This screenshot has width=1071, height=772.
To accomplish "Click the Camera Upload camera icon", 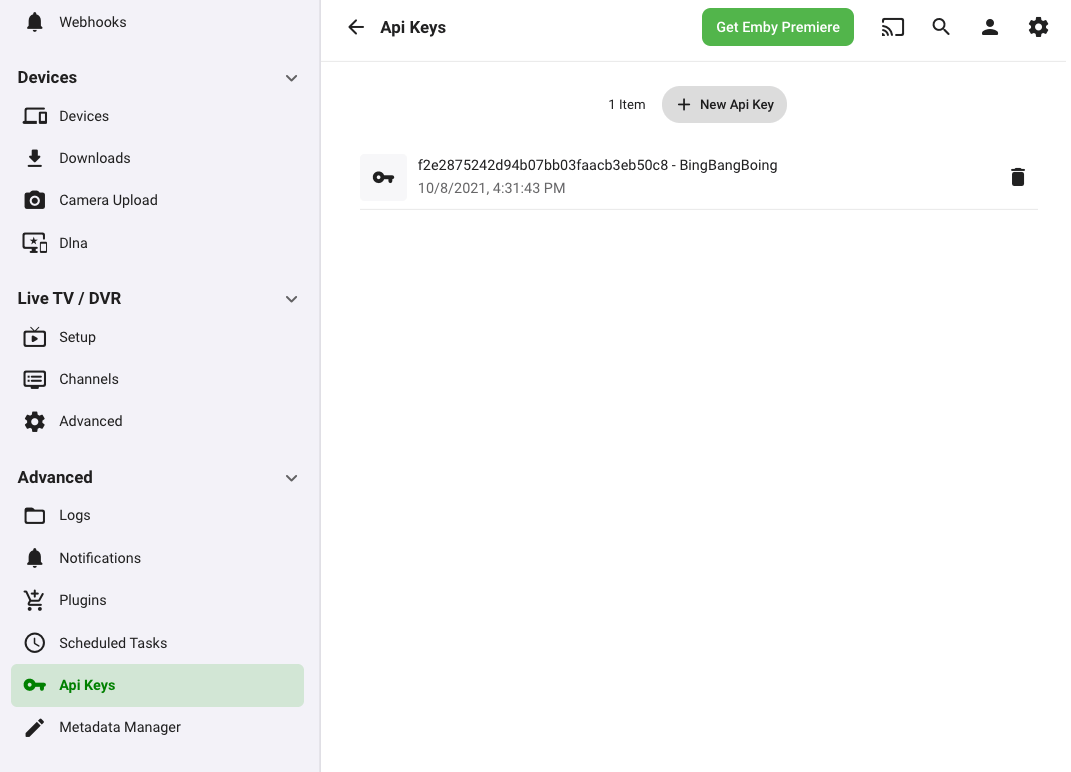I will click(x=35, y=200).
